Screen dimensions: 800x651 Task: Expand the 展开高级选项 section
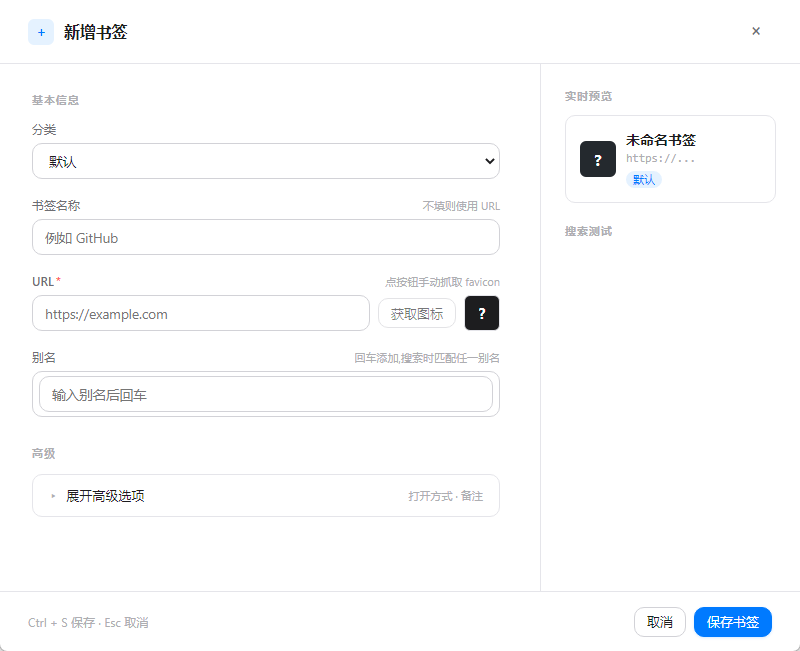pyautogui.click(x=265, y=495)
